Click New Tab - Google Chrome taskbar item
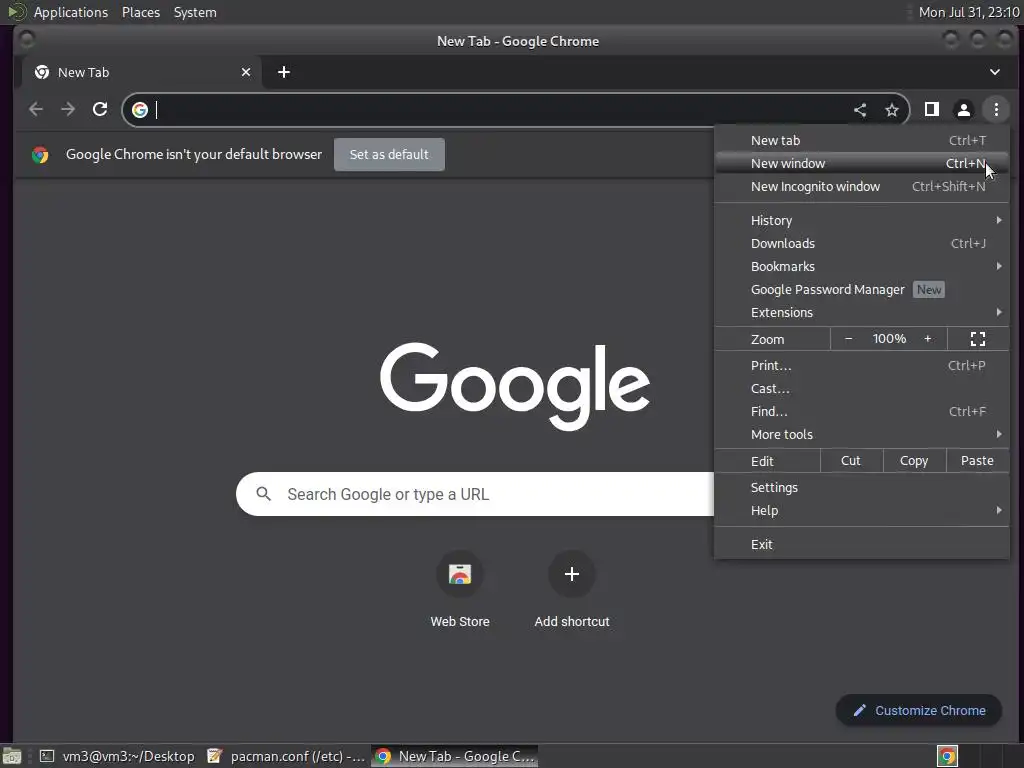This screenshot has height=768, width=1024. 456,756
